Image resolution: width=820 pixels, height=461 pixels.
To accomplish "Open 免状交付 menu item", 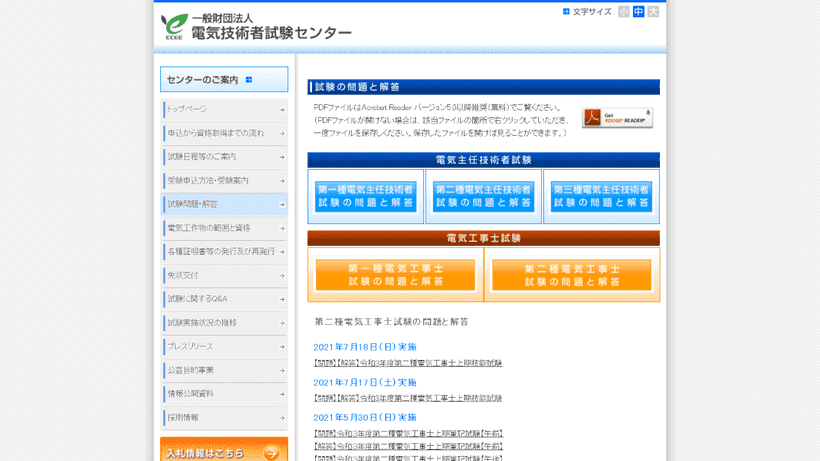I will 224,275.
